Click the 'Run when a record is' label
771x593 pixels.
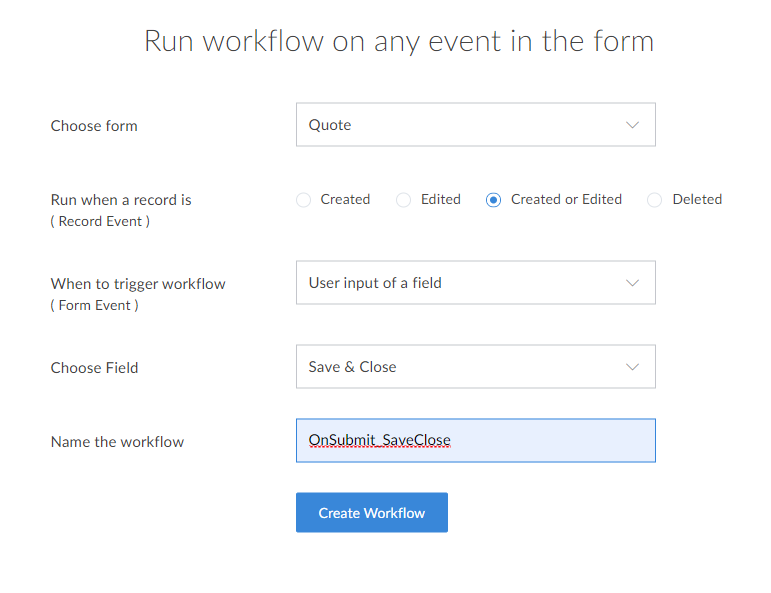point(121,200)
